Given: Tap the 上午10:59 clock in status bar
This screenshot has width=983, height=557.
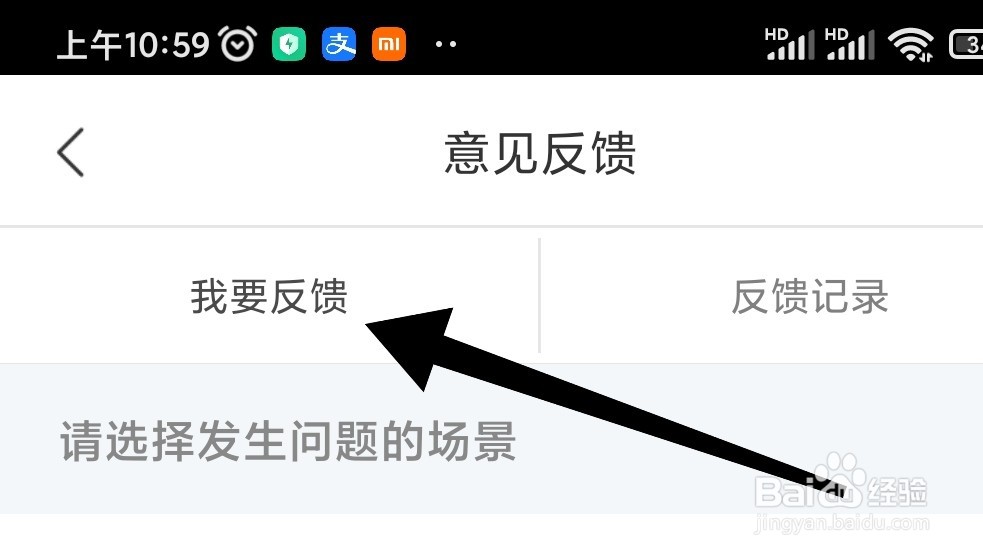Looking at the screenshot, I should (133, 45).
